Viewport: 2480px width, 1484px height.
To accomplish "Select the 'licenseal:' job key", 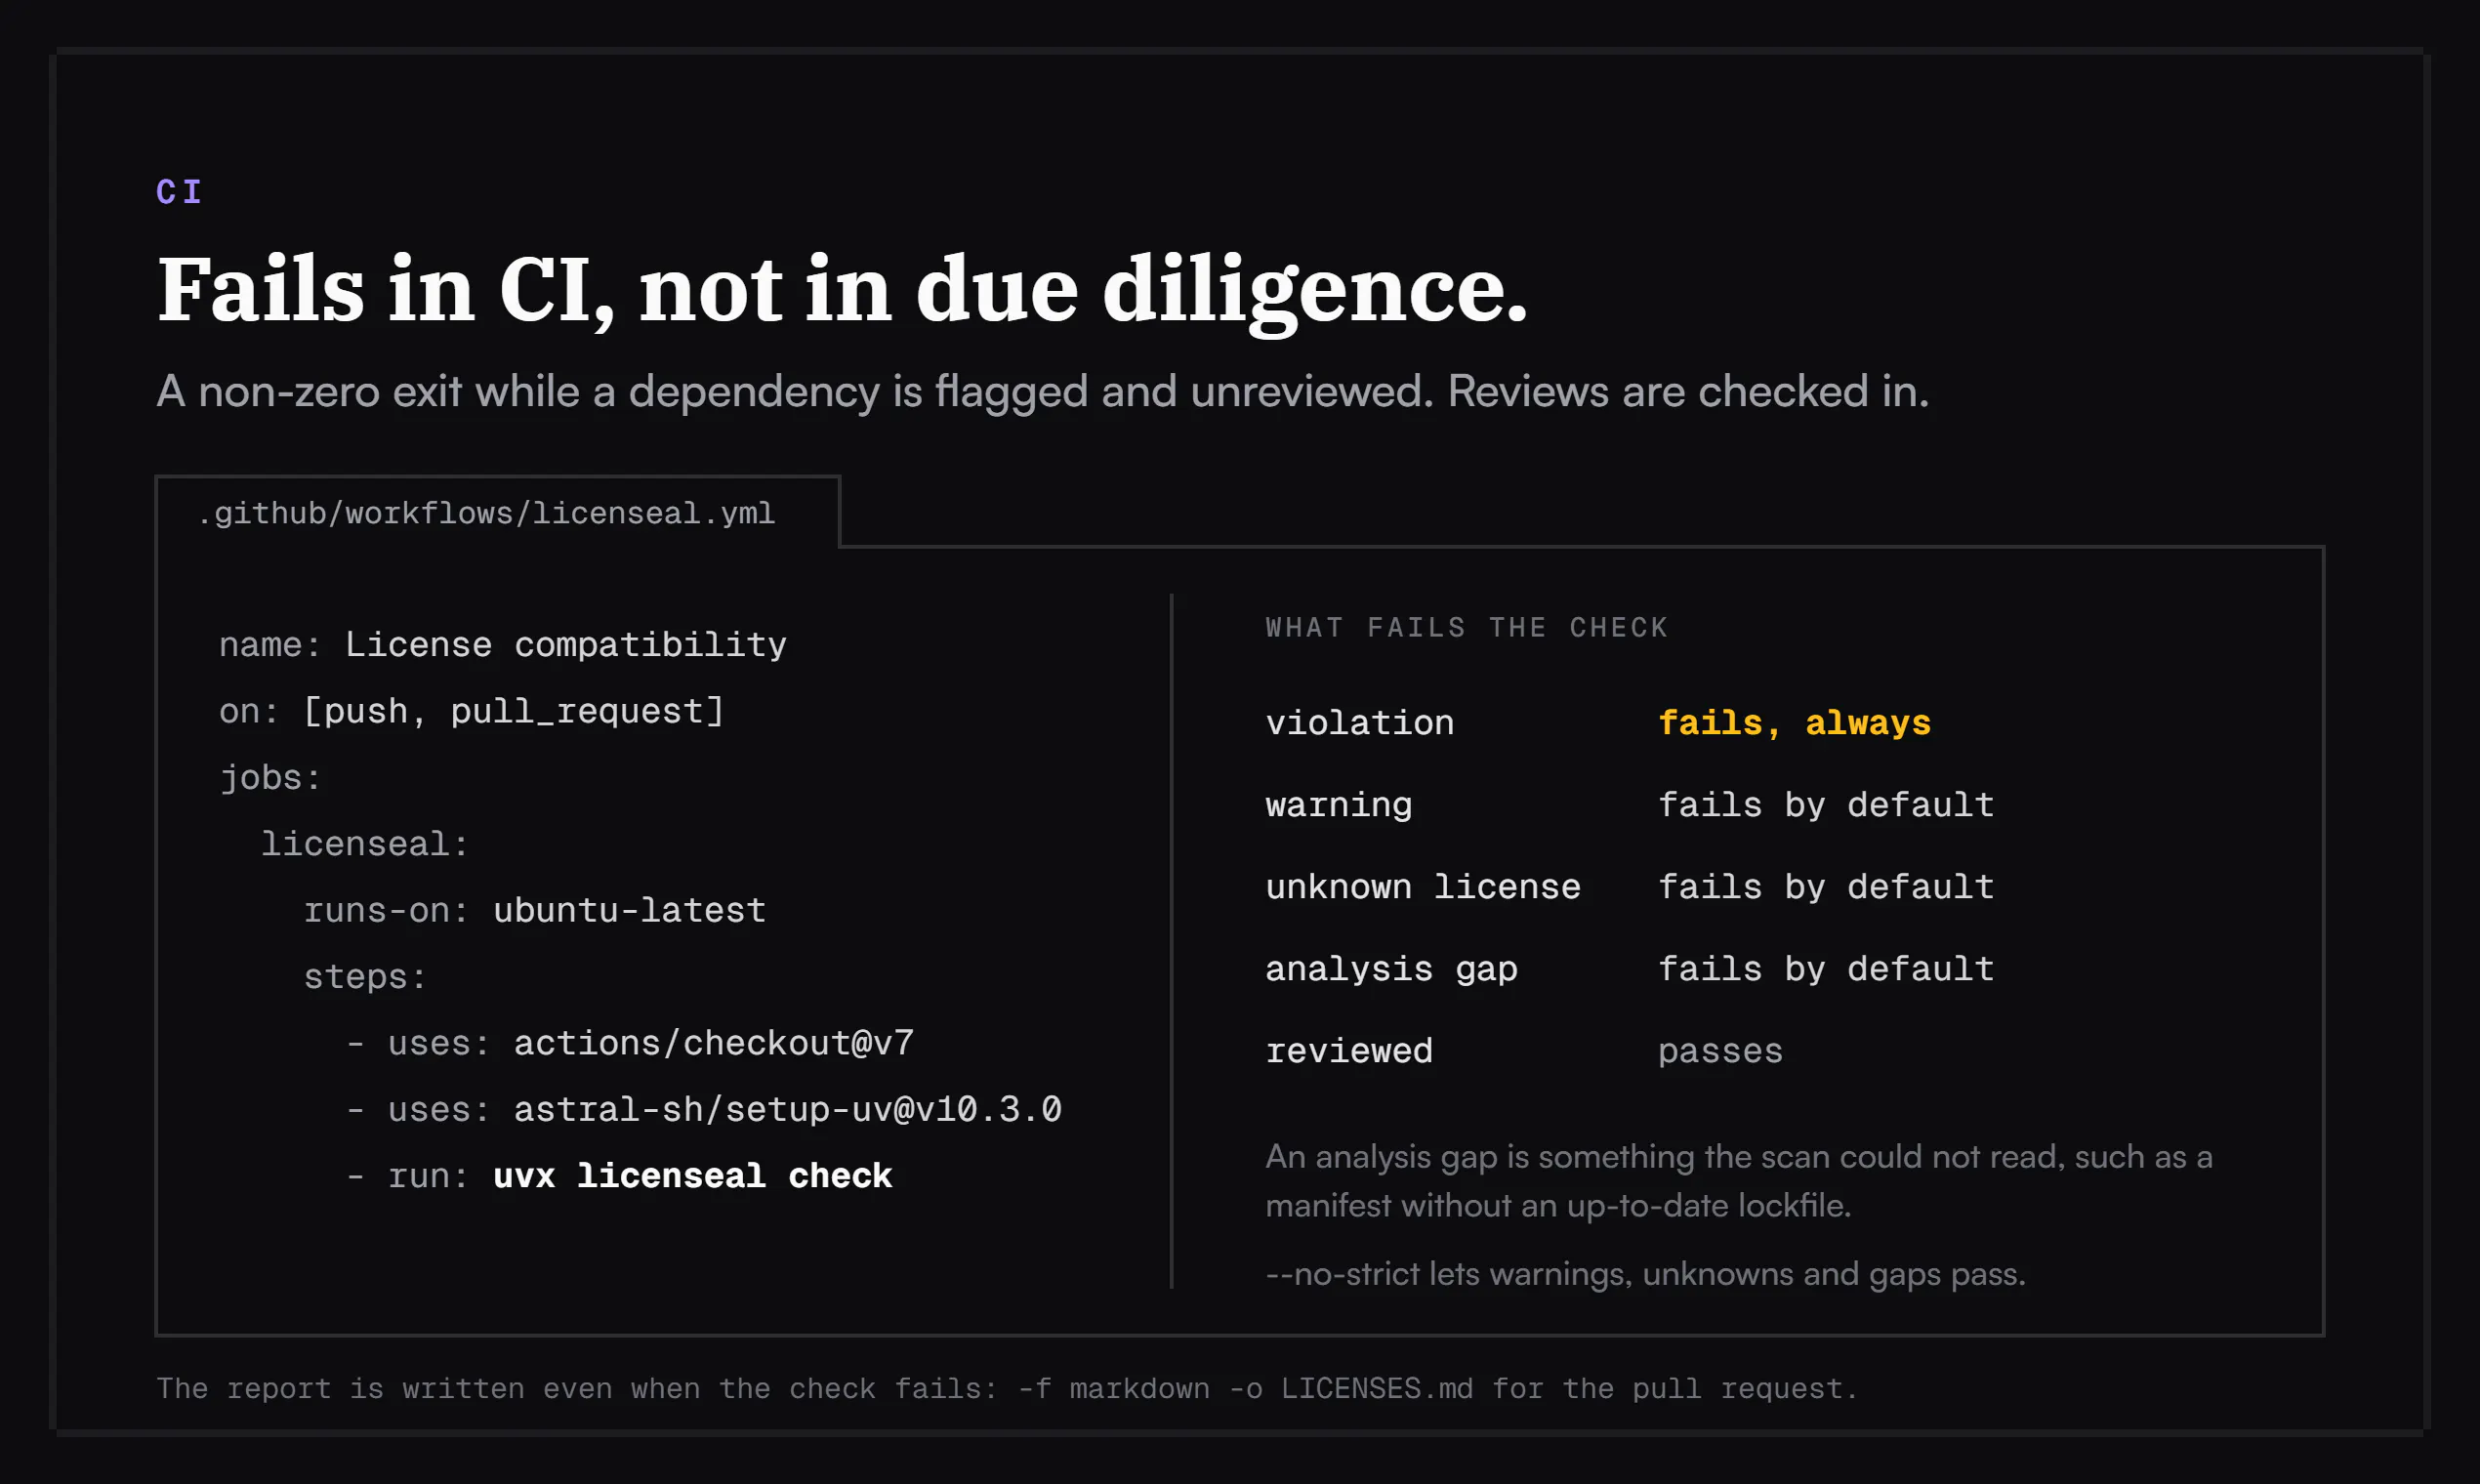I will pos(365,844).
